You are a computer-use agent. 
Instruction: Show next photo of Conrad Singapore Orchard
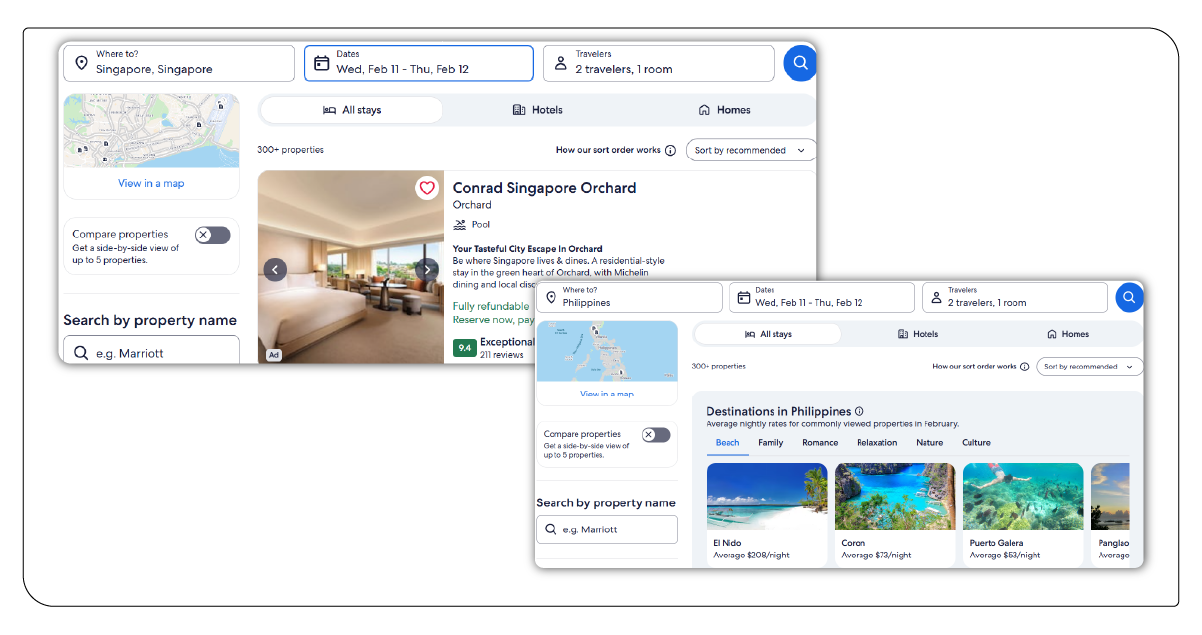pos(427,269)
